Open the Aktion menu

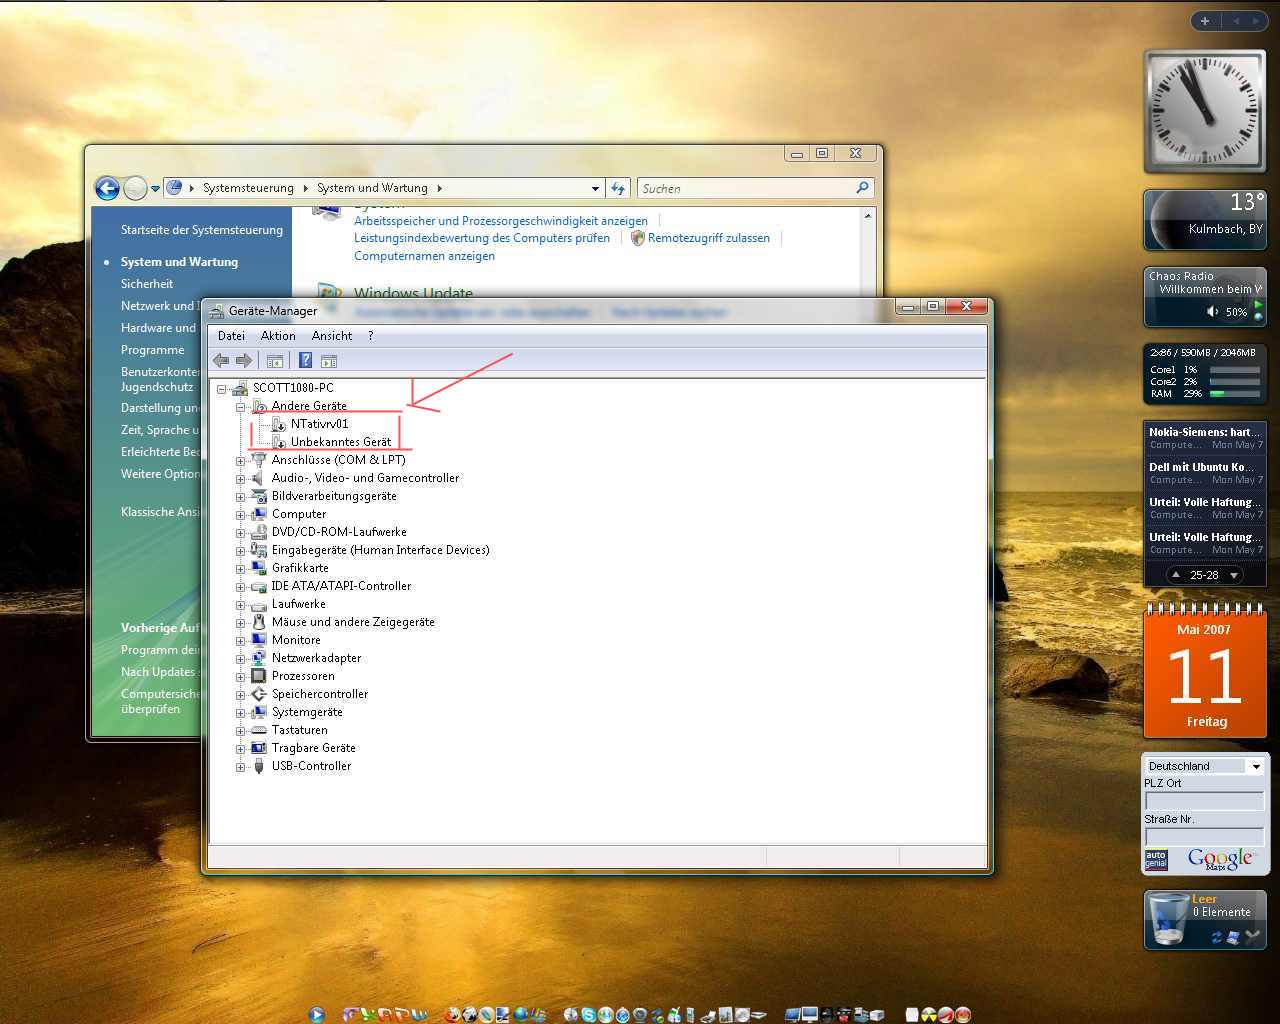(x=278, y=336)
